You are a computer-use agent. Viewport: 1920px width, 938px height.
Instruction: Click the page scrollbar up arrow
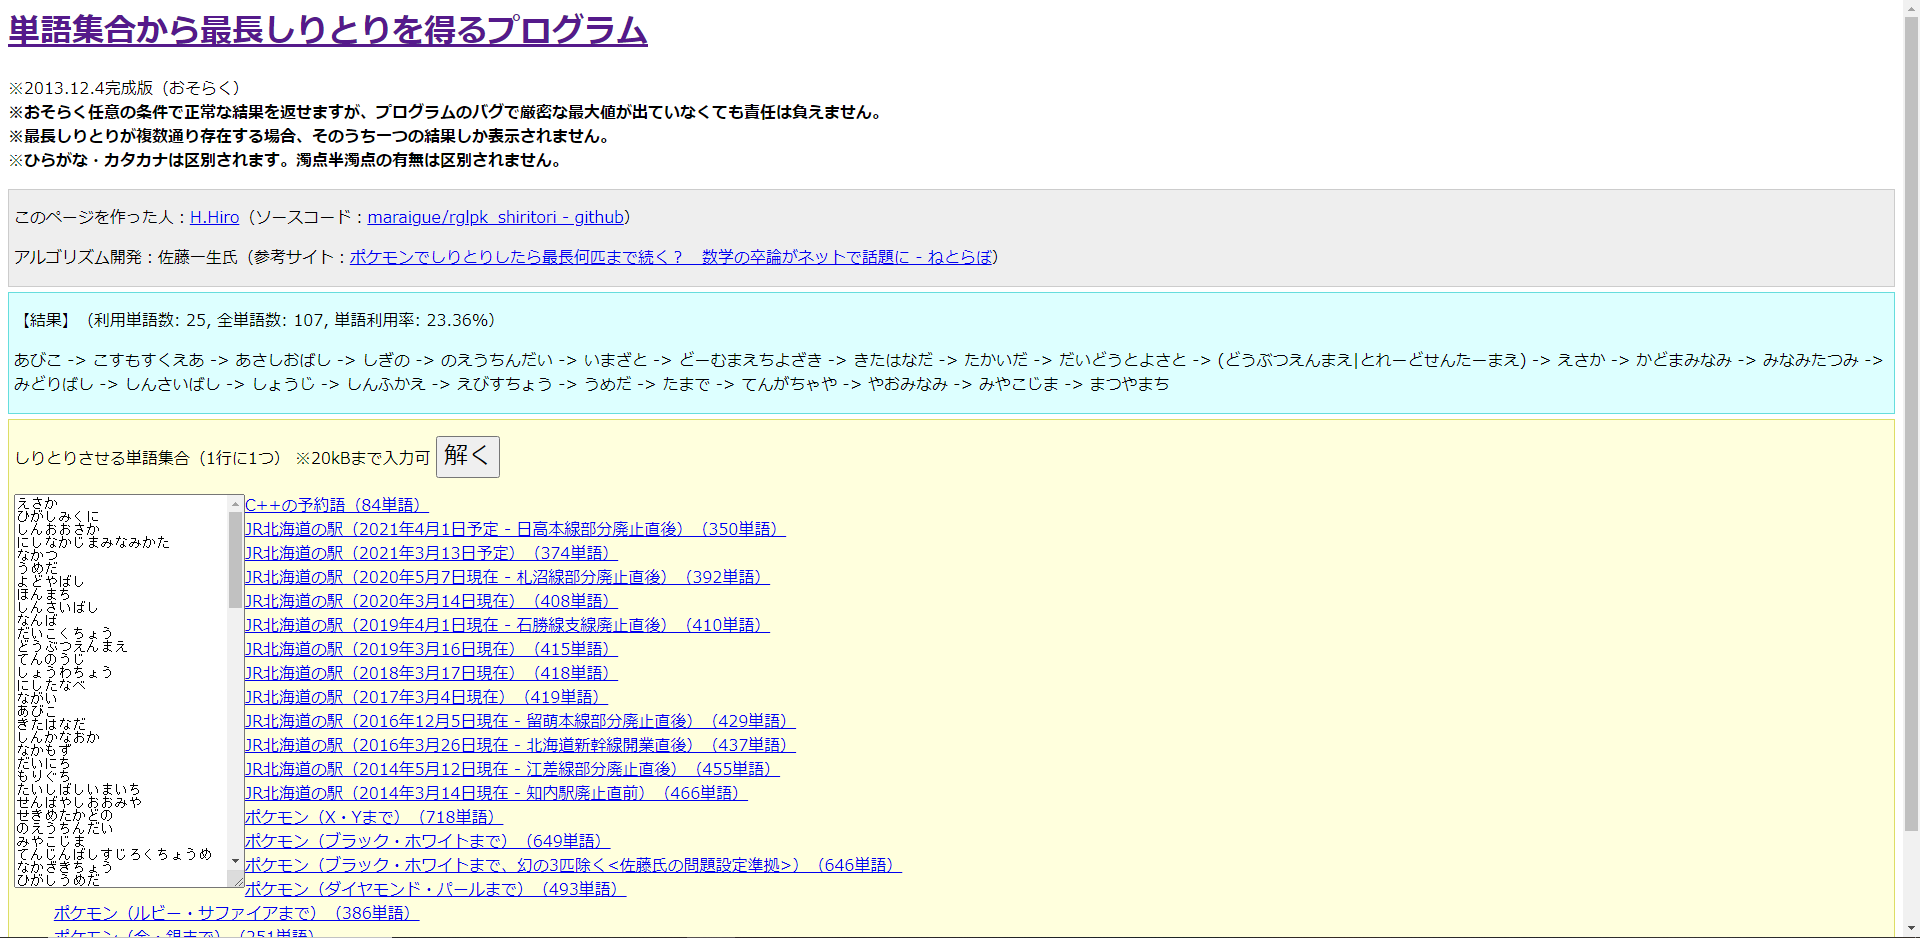coord(1911,8)
